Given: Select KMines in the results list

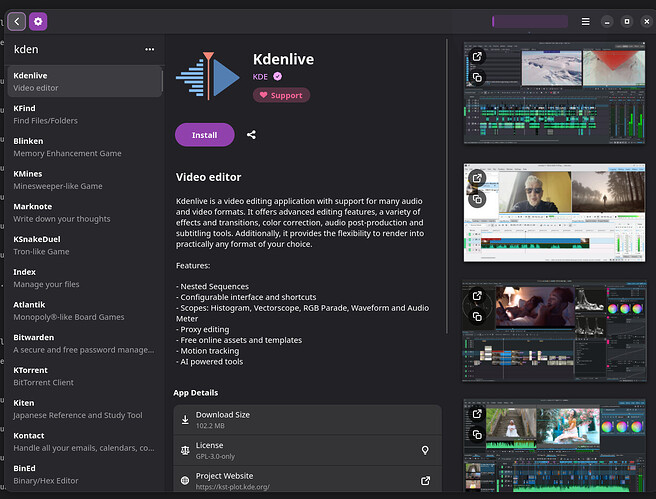Looking at the screenshot, I should tap(85, 179).
